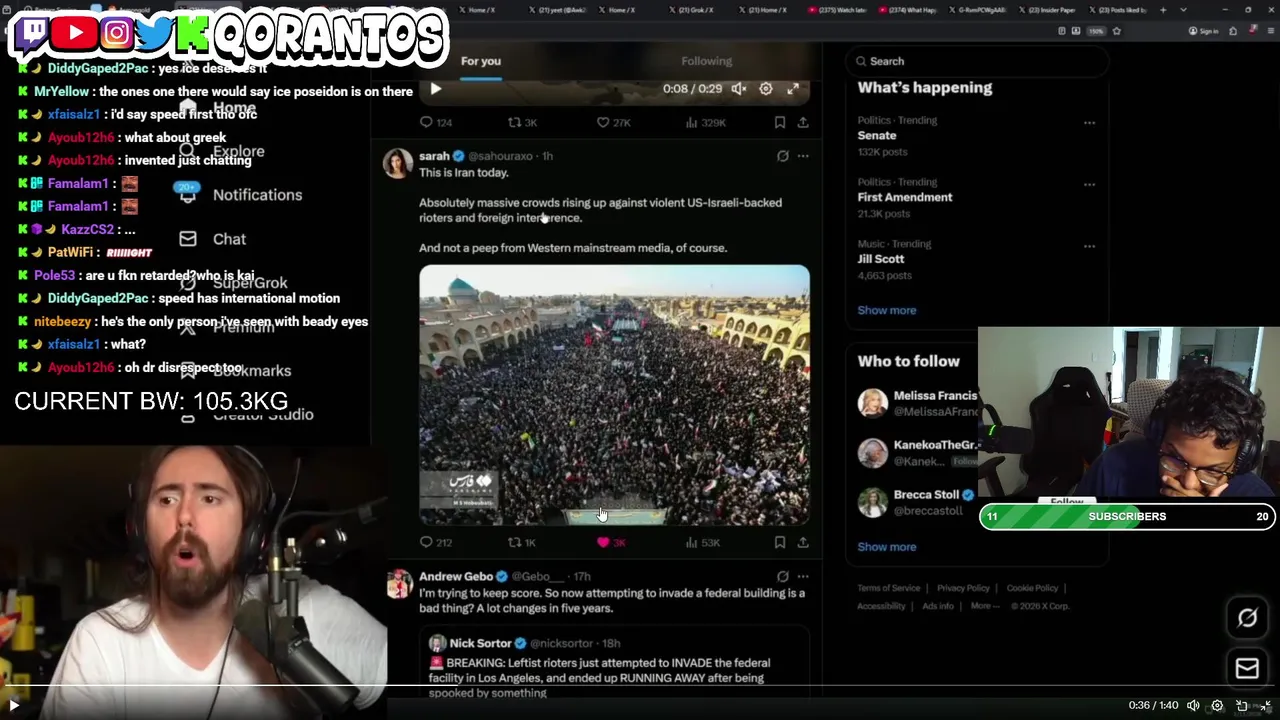The width and height of the screenshot is (1280, 720).
Task: Open the floating Grok button
Action: pyautogui.click(x=1247, y=619)
